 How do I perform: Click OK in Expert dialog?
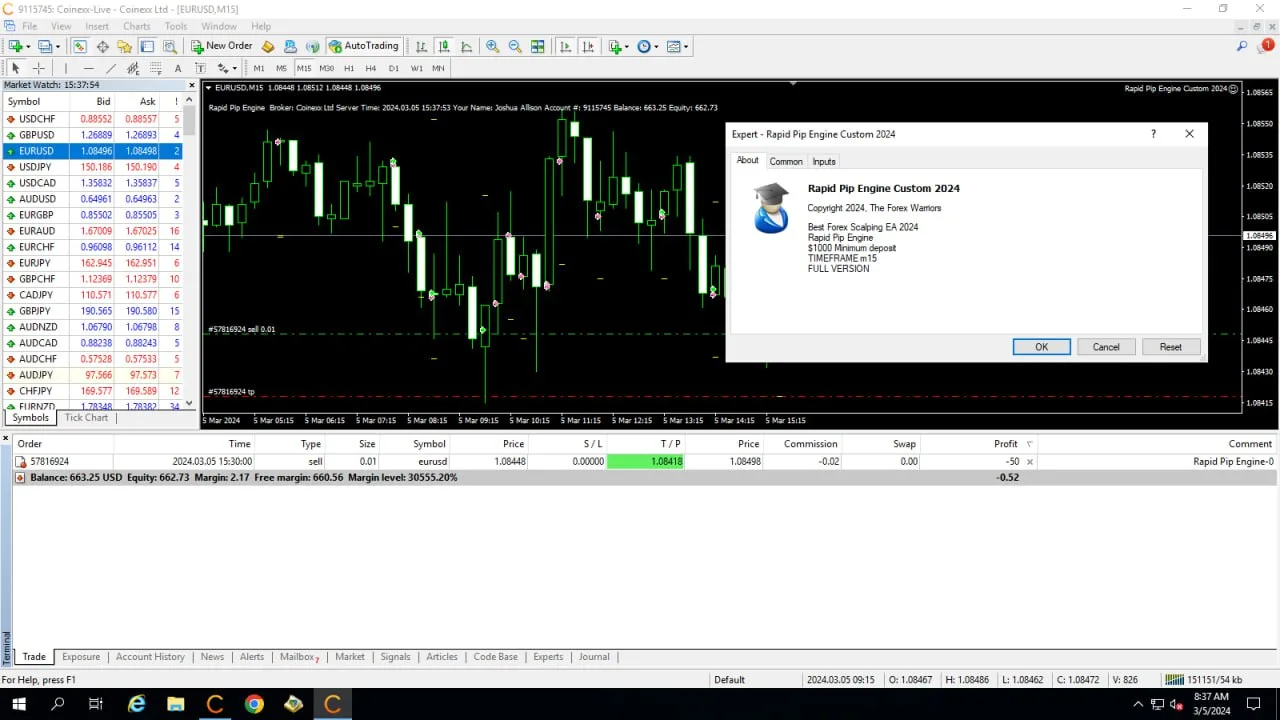1041,347
